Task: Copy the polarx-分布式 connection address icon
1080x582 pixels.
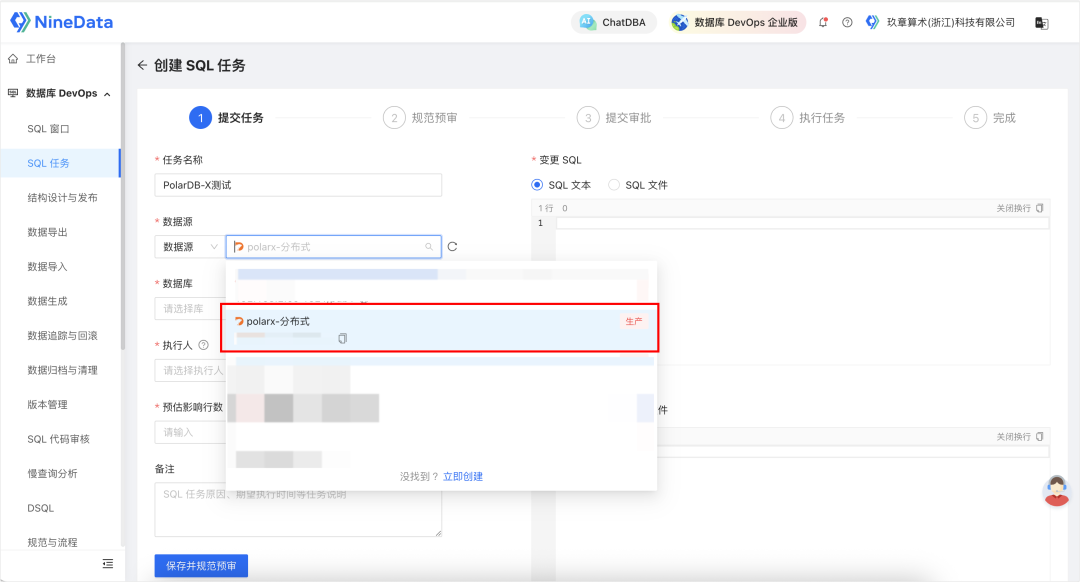Action: pos(342,339)
